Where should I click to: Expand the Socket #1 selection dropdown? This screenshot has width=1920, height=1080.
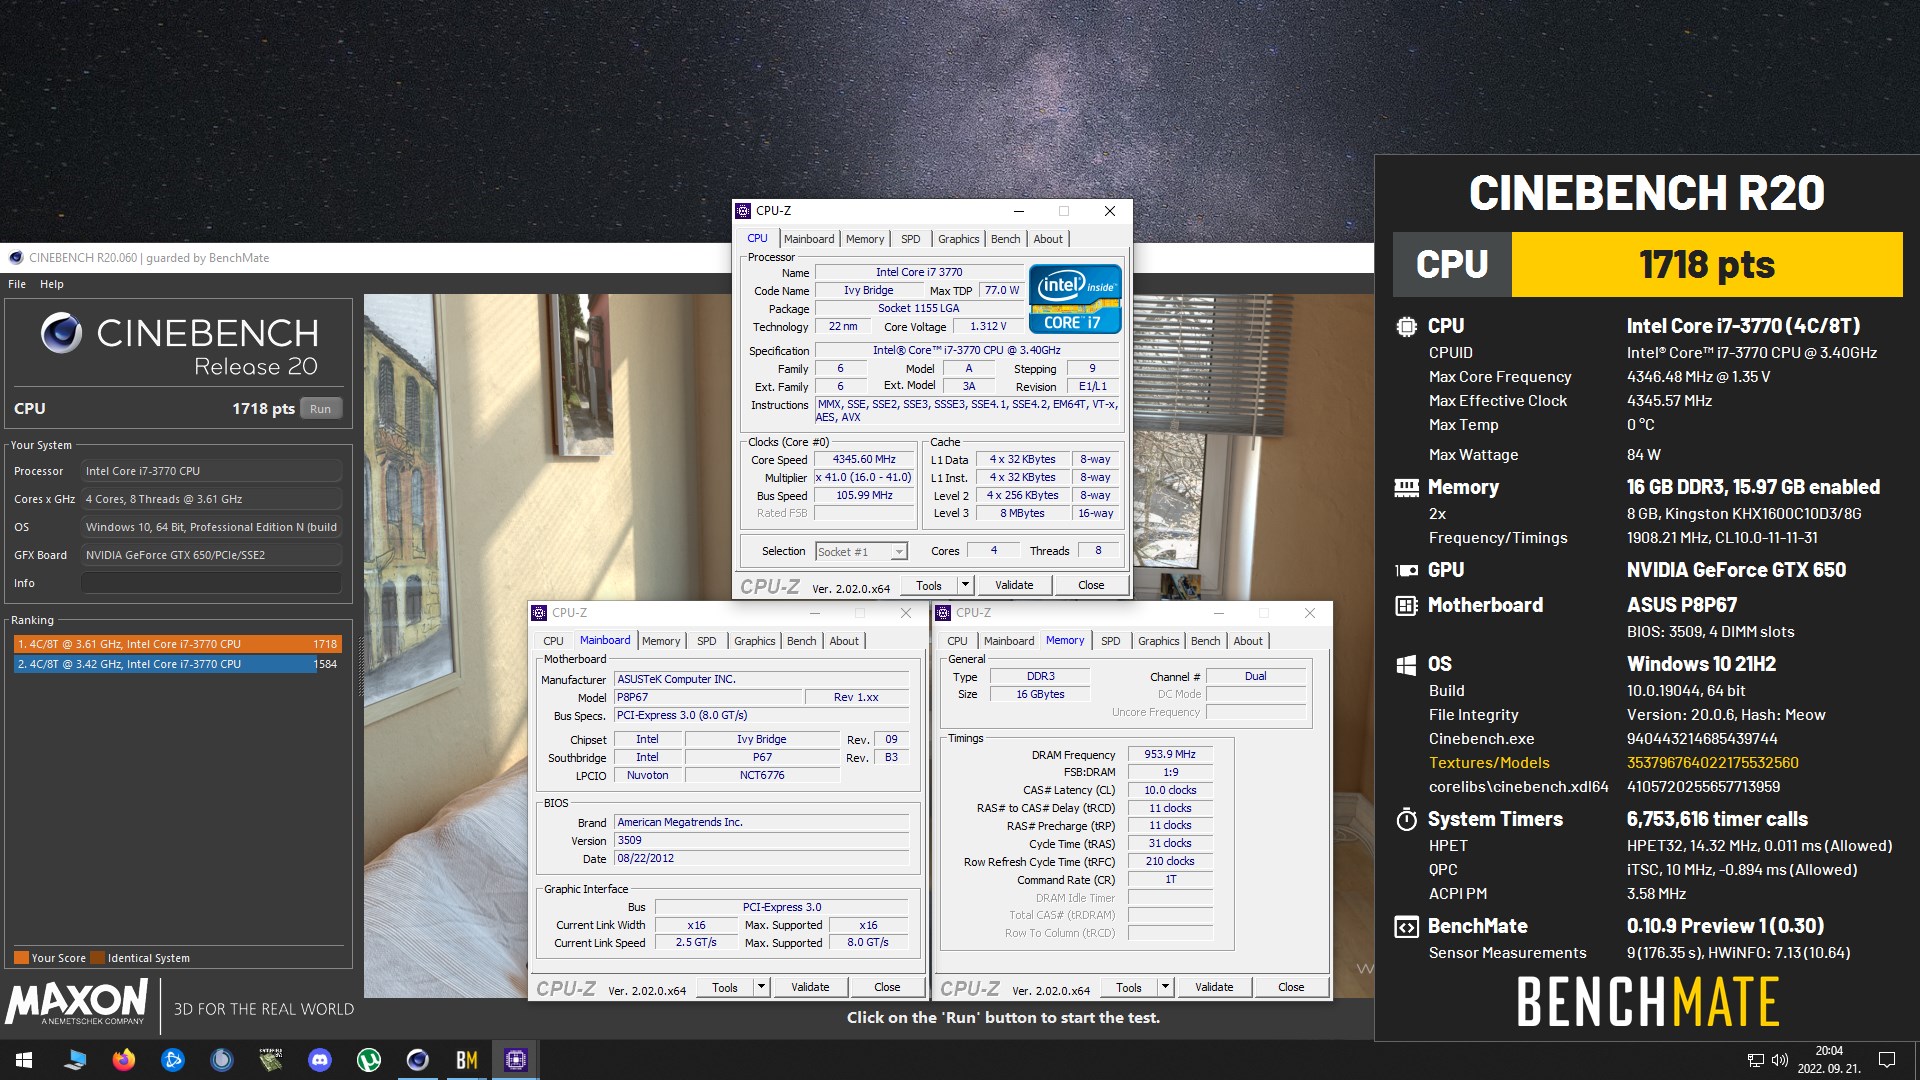click(x=899, y=552)
